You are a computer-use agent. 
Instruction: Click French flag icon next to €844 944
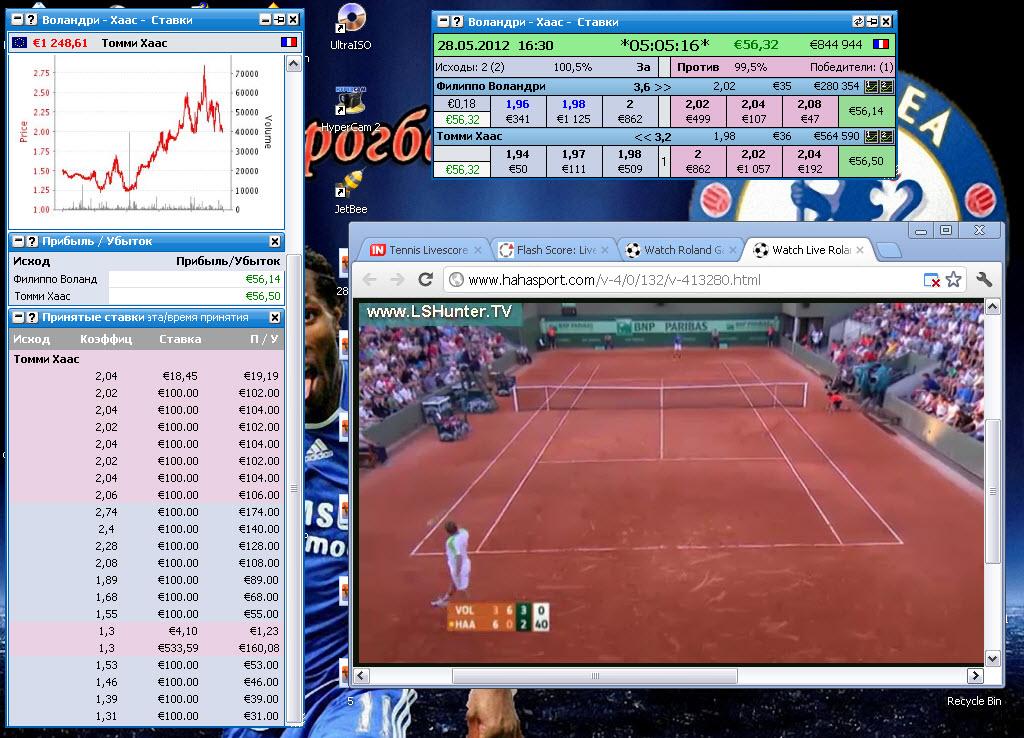[881, 44]
